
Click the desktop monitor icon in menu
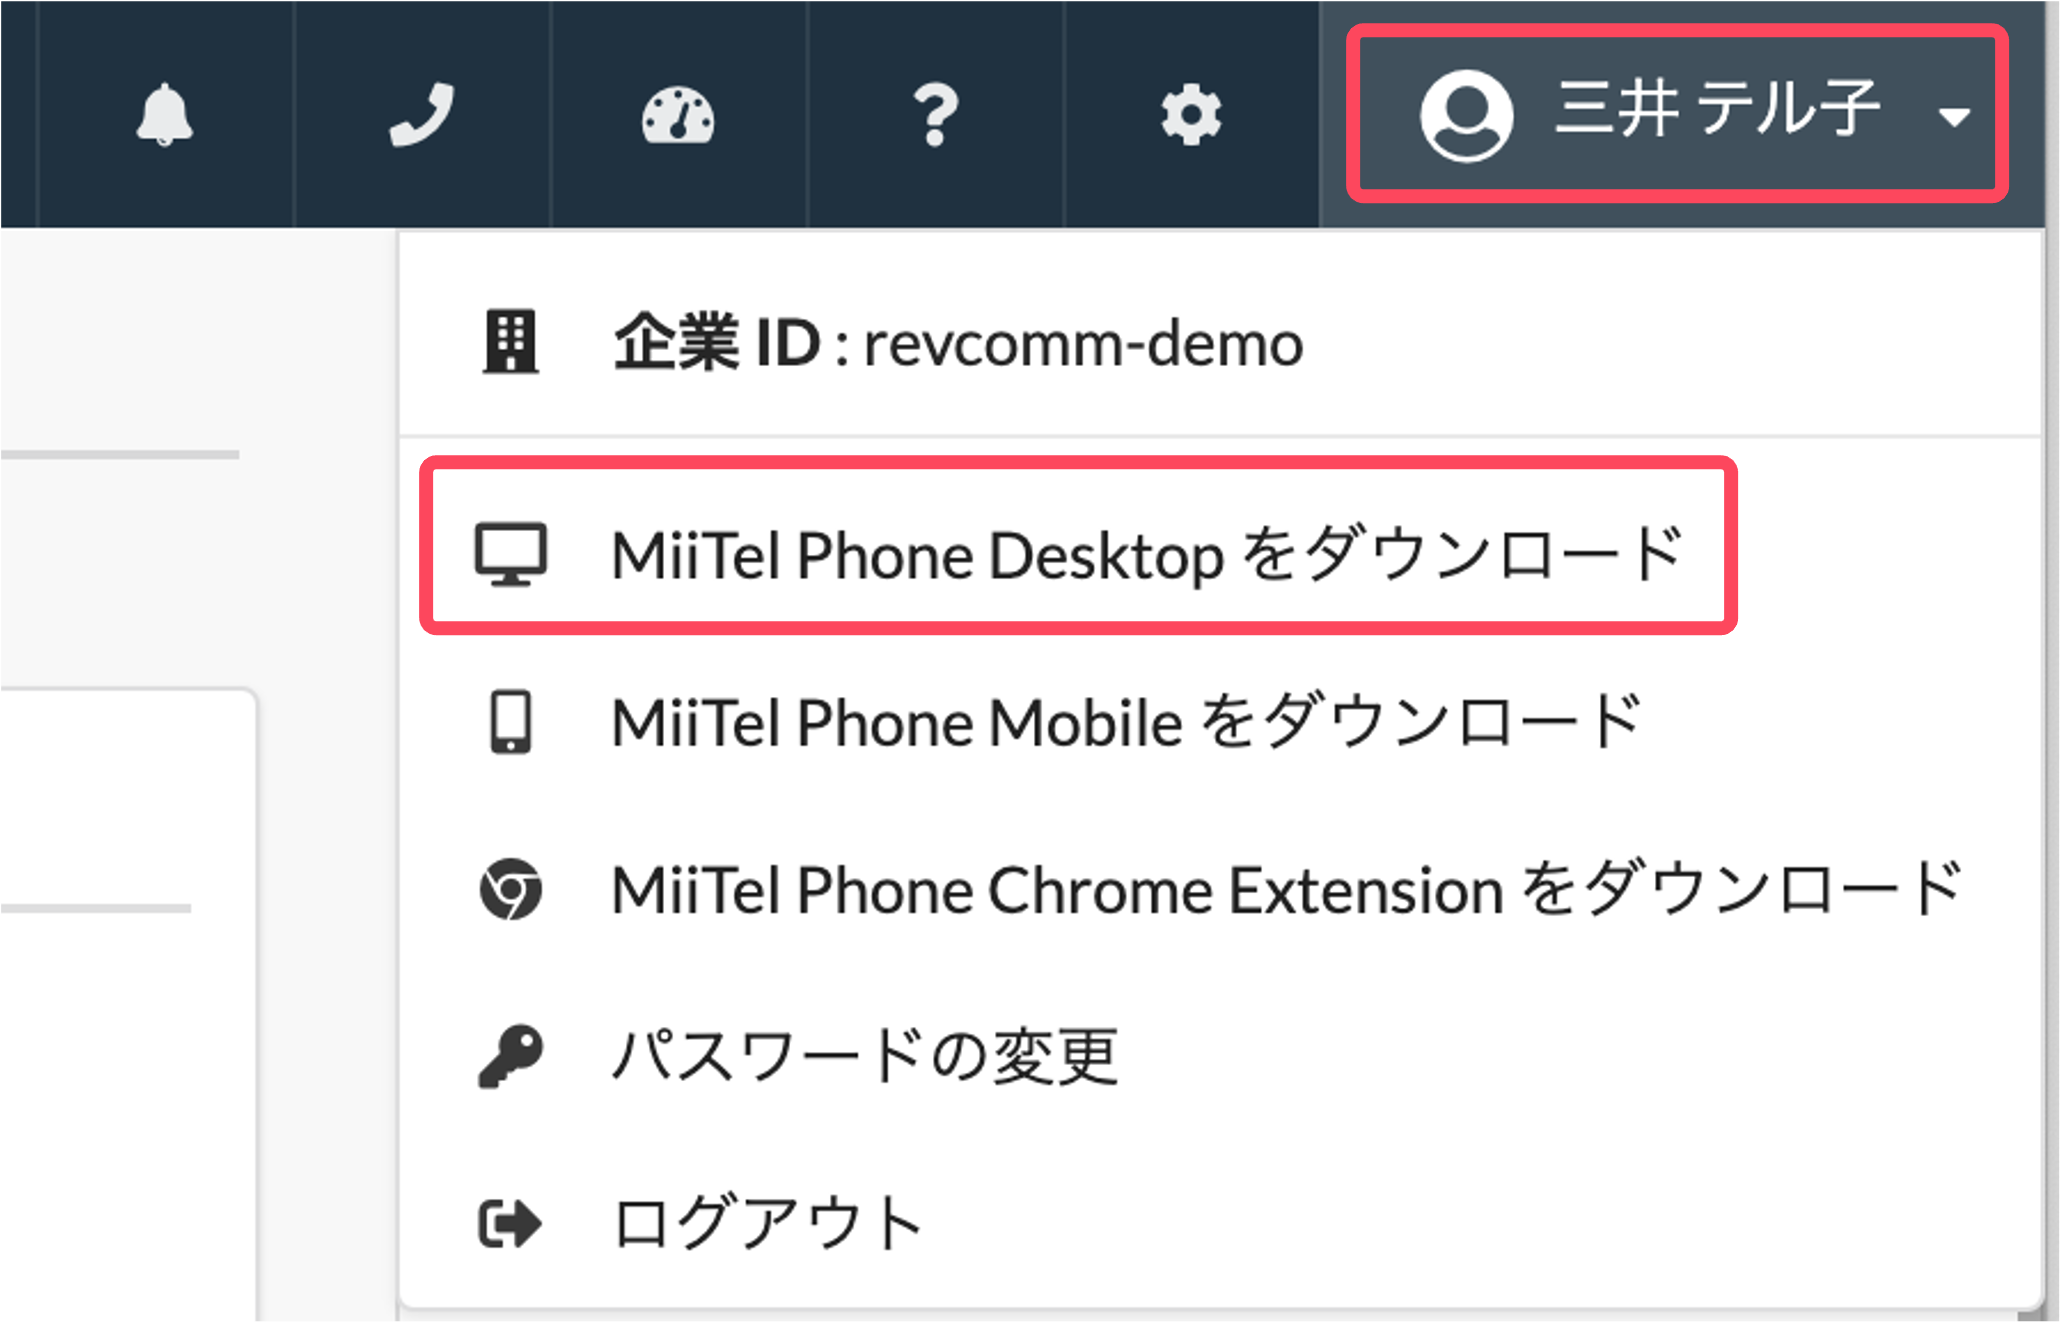(511, 553)
